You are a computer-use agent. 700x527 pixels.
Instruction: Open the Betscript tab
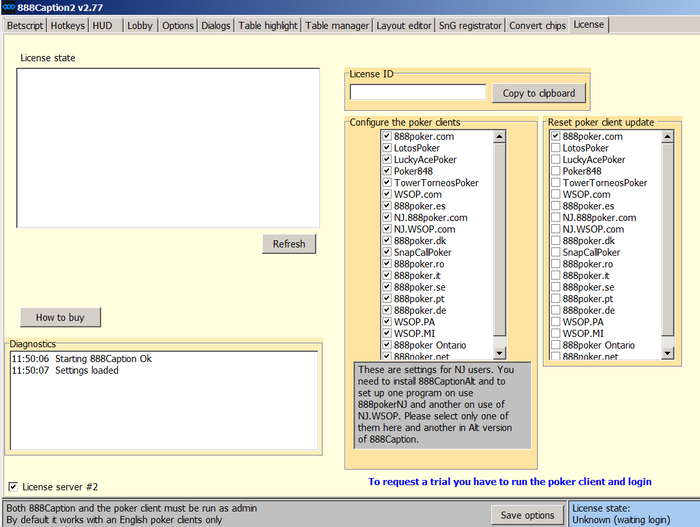[25, 25]
